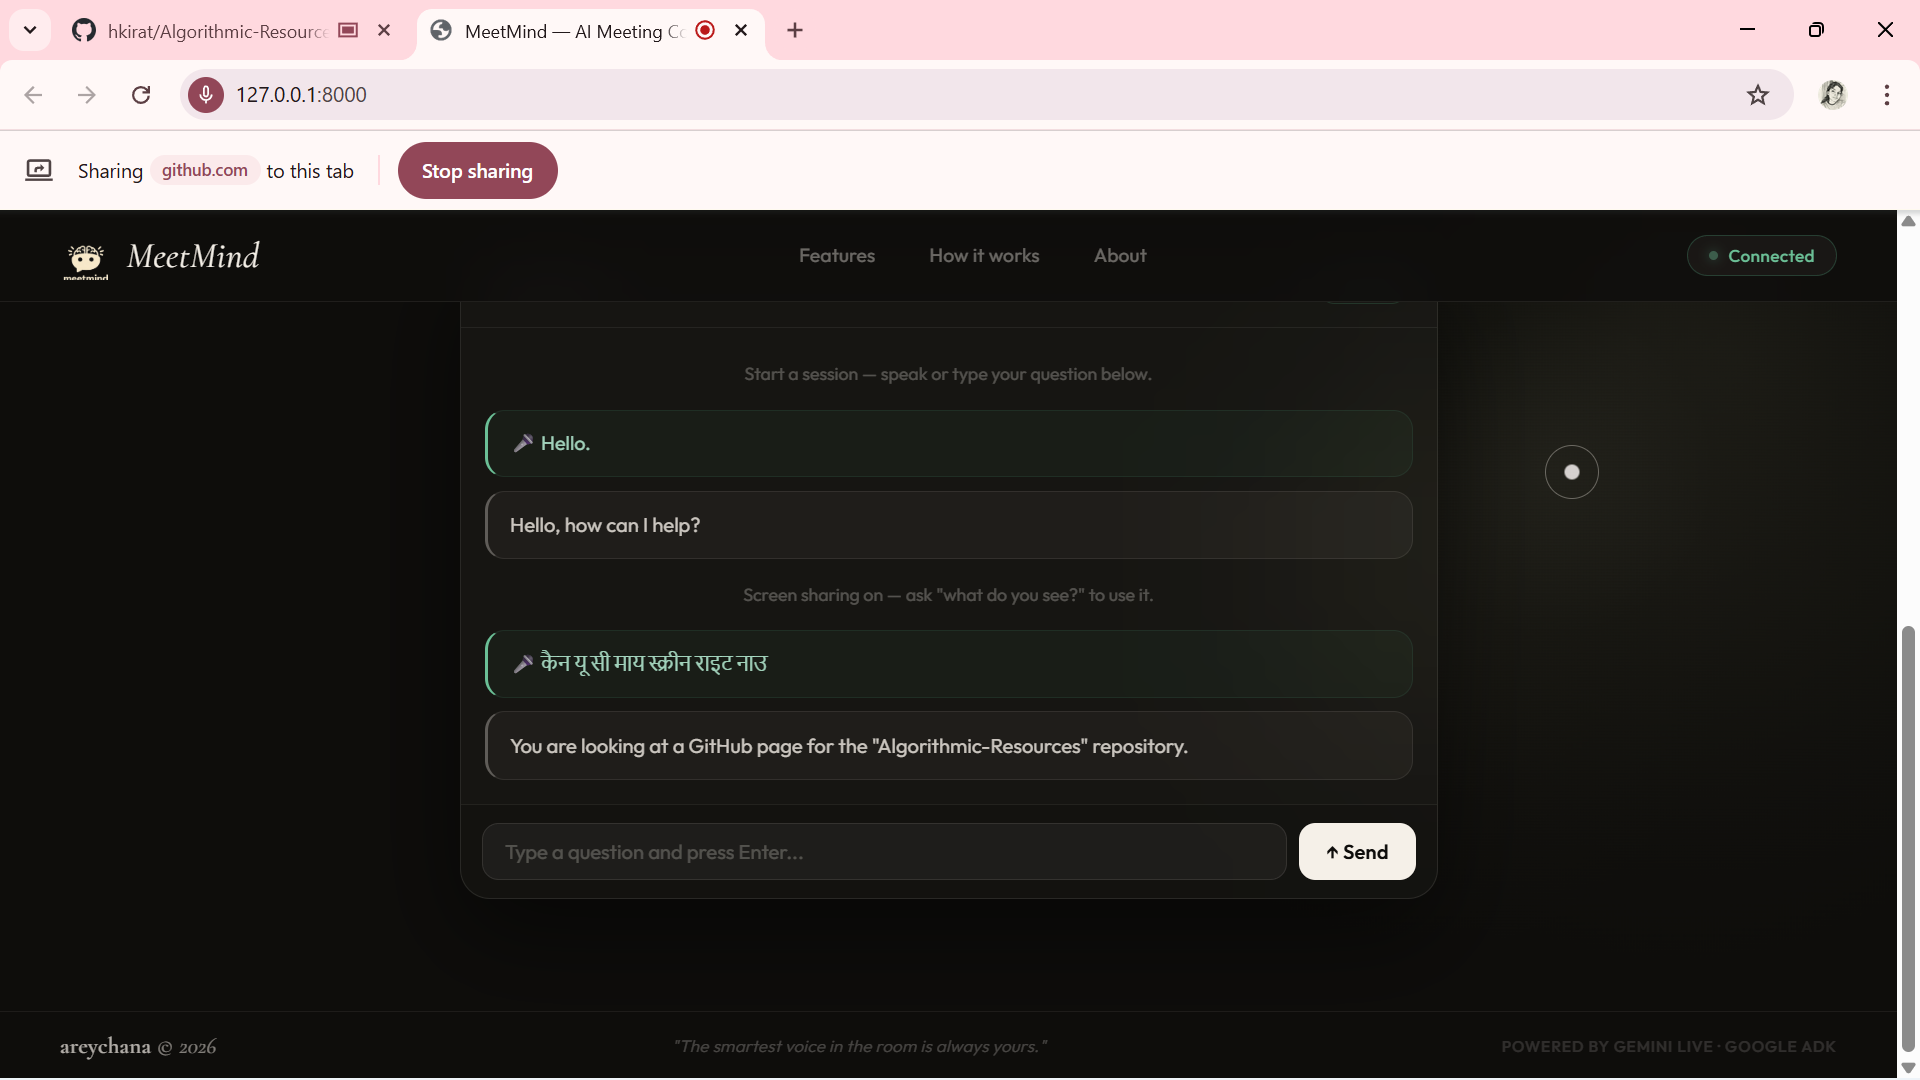Open the Features nav item

(x=837, y=256)
